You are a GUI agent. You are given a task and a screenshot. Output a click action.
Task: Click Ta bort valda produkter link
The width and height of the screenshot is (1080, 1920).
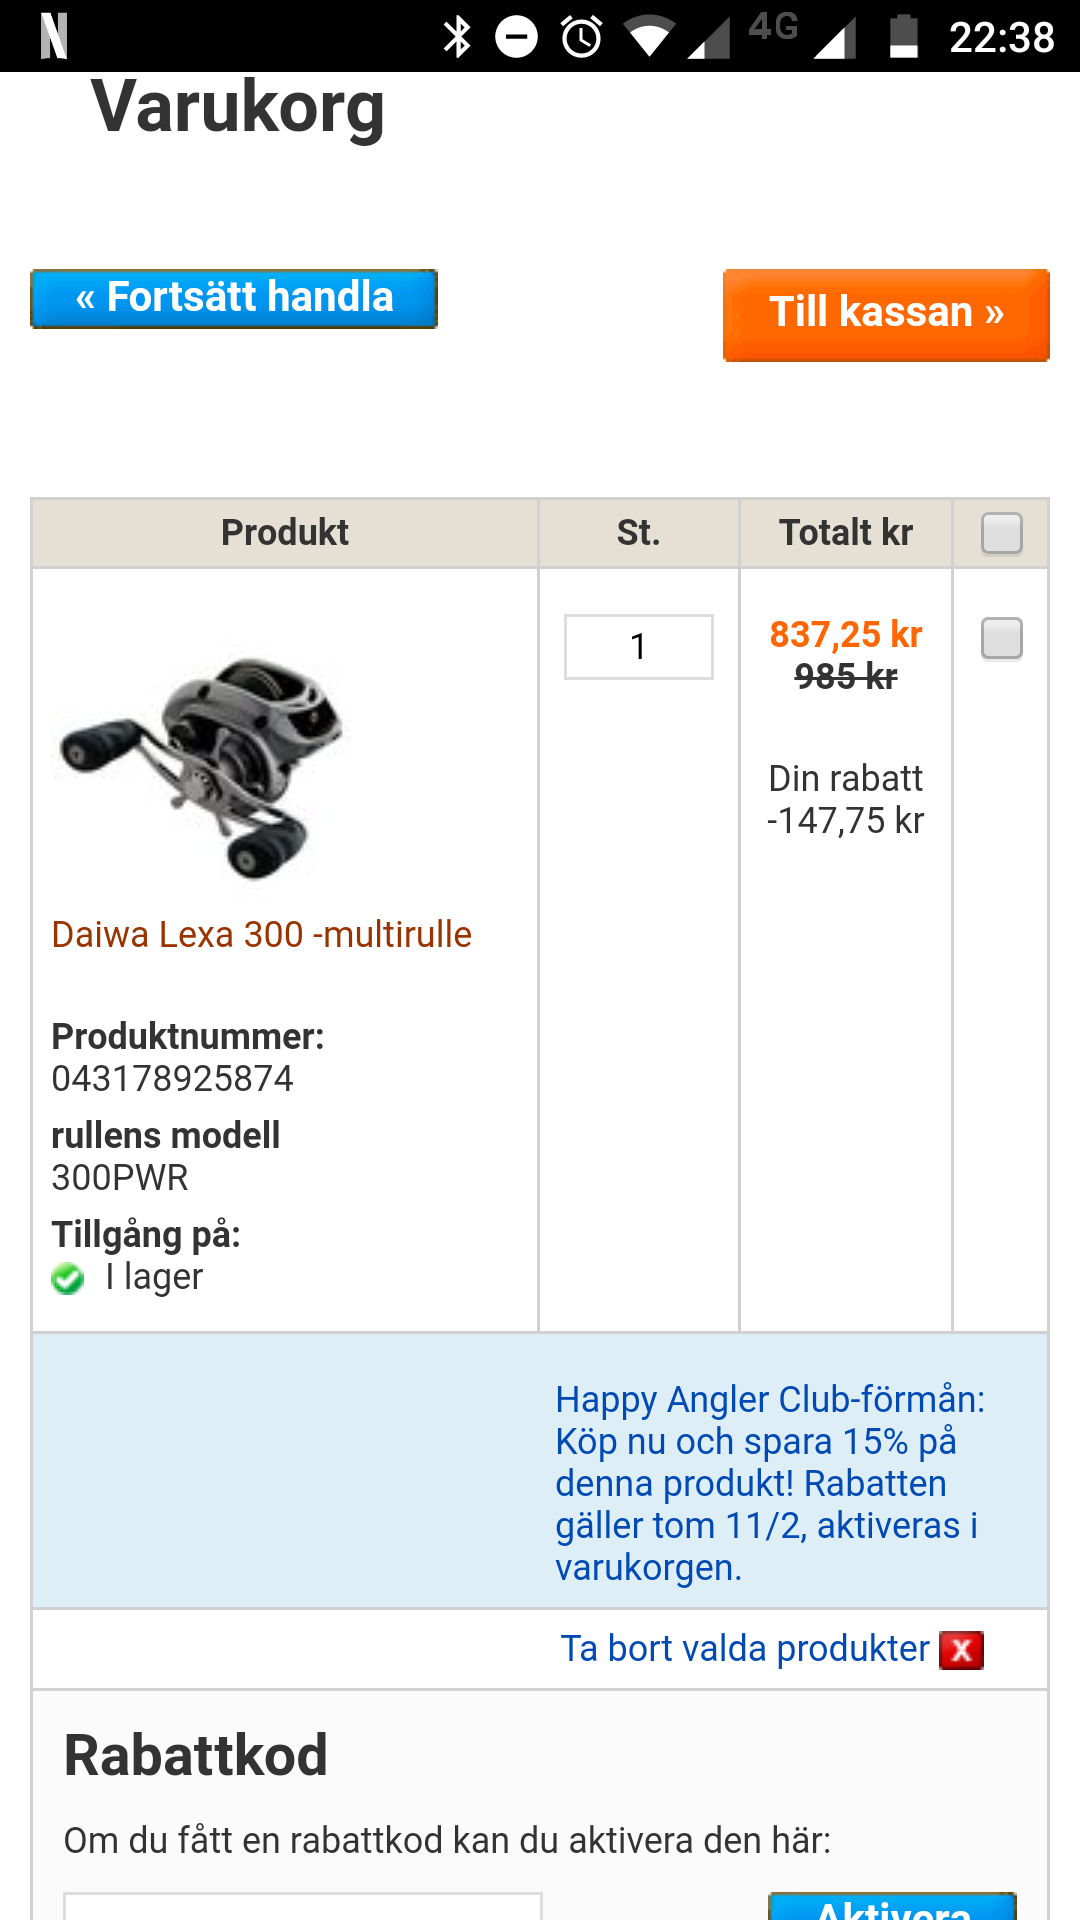745,1649
